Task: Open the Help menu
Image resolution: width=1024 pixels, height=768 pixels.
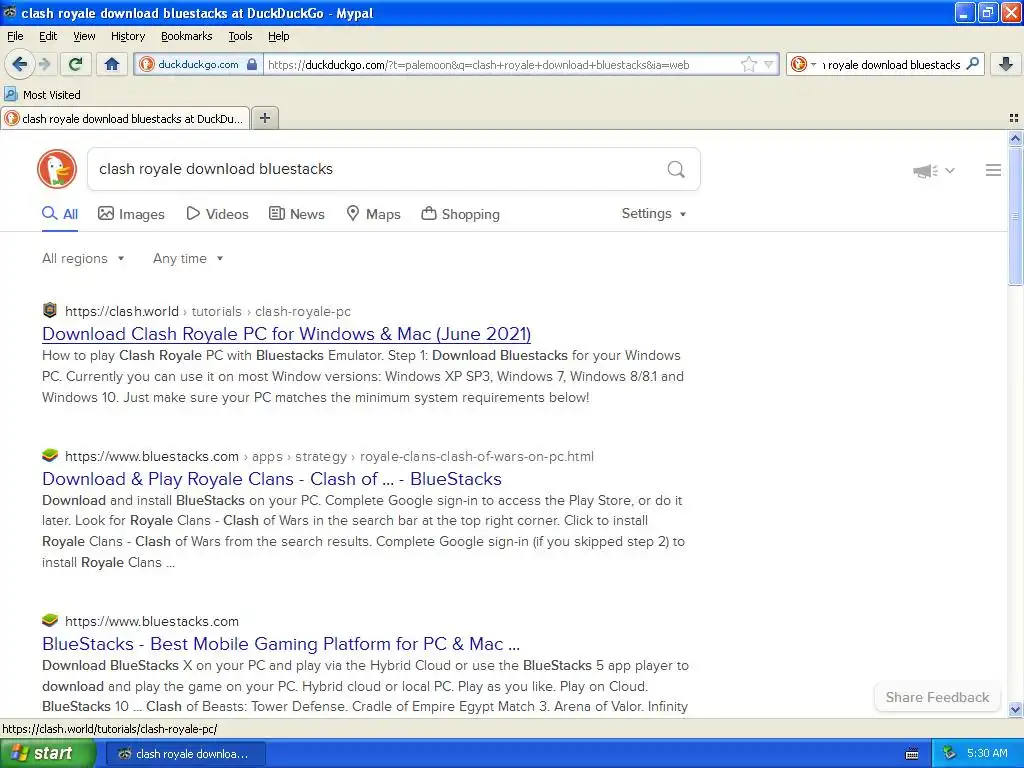Action: 278,36
